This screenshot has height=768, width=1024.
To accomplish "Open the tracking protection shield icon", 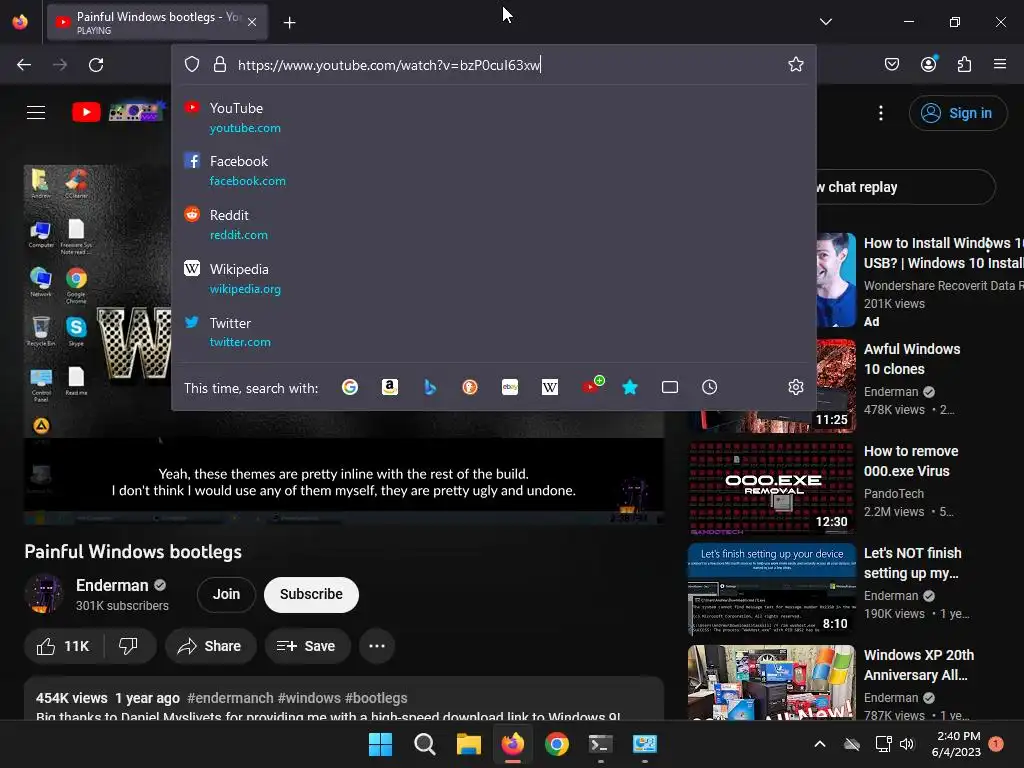I will pyautogui.click(x=191, y=64).
